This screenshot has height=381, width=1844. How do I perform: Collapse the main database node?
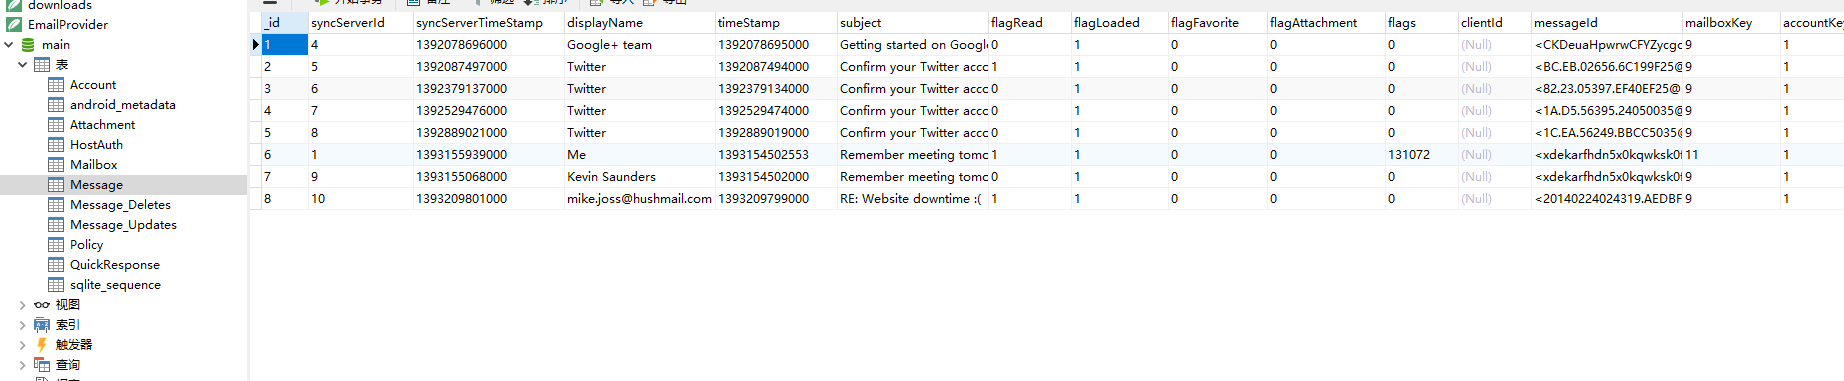tap(9, 45)
